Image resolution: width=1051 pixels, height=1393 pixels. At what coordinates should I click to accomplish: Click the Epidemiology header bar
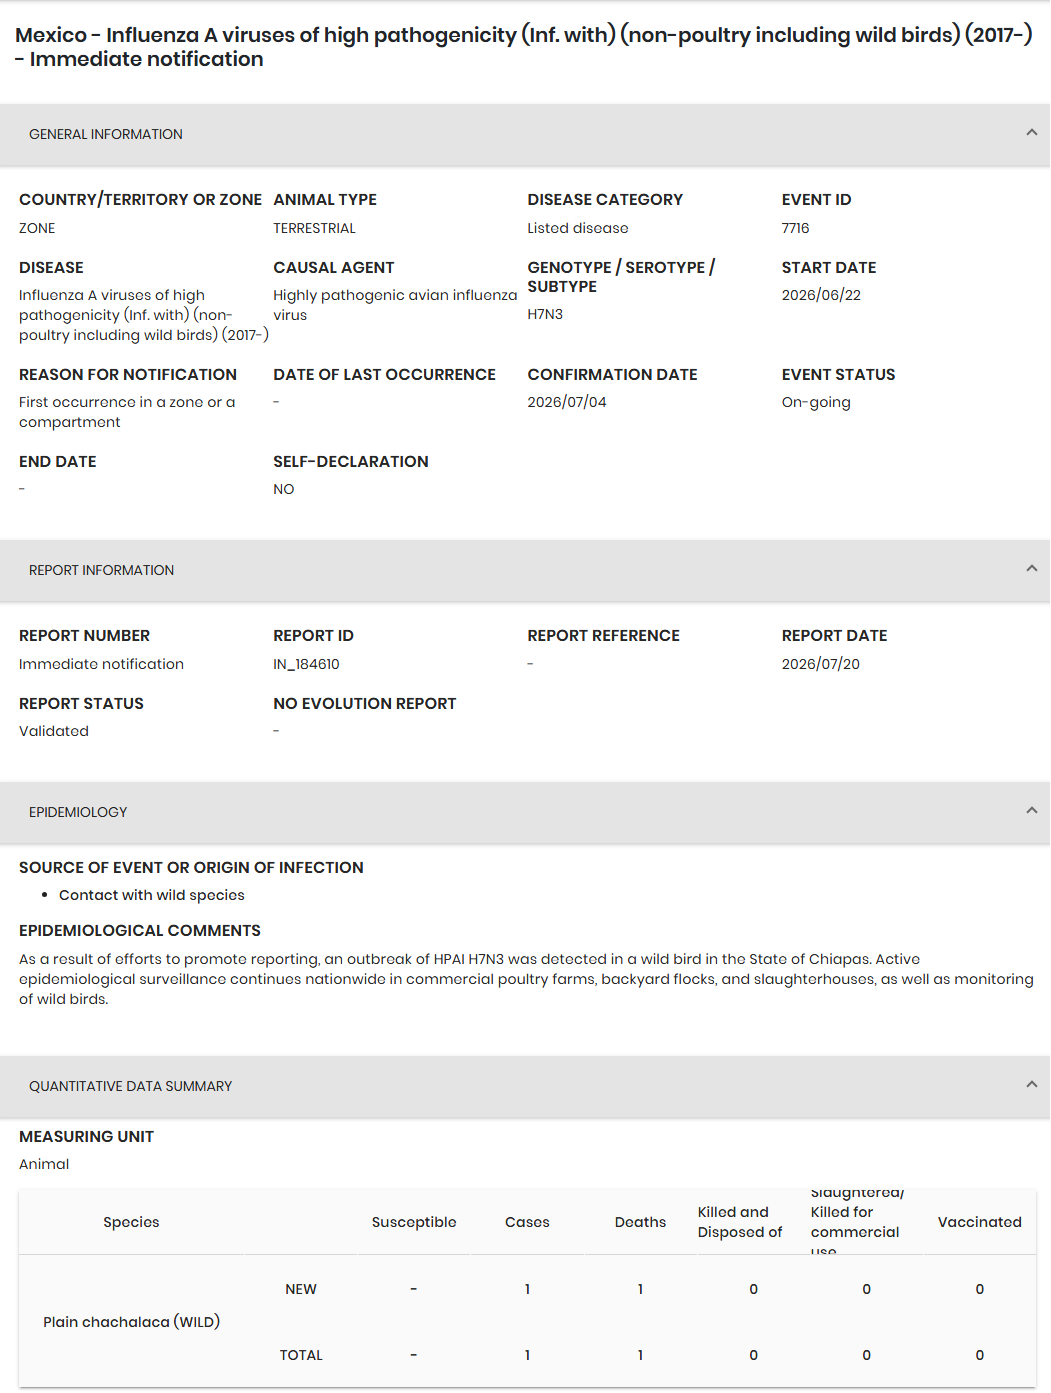coord(525,812)
